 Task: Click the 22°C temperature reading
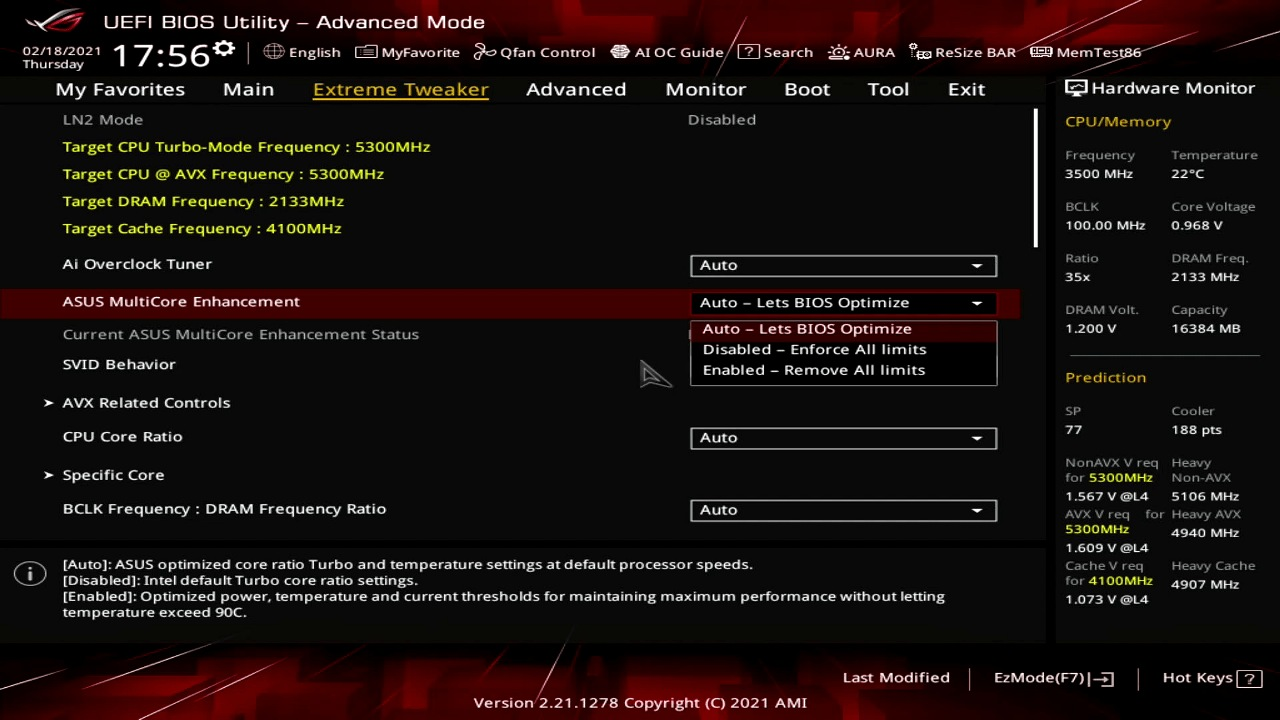click(1188, 174)
